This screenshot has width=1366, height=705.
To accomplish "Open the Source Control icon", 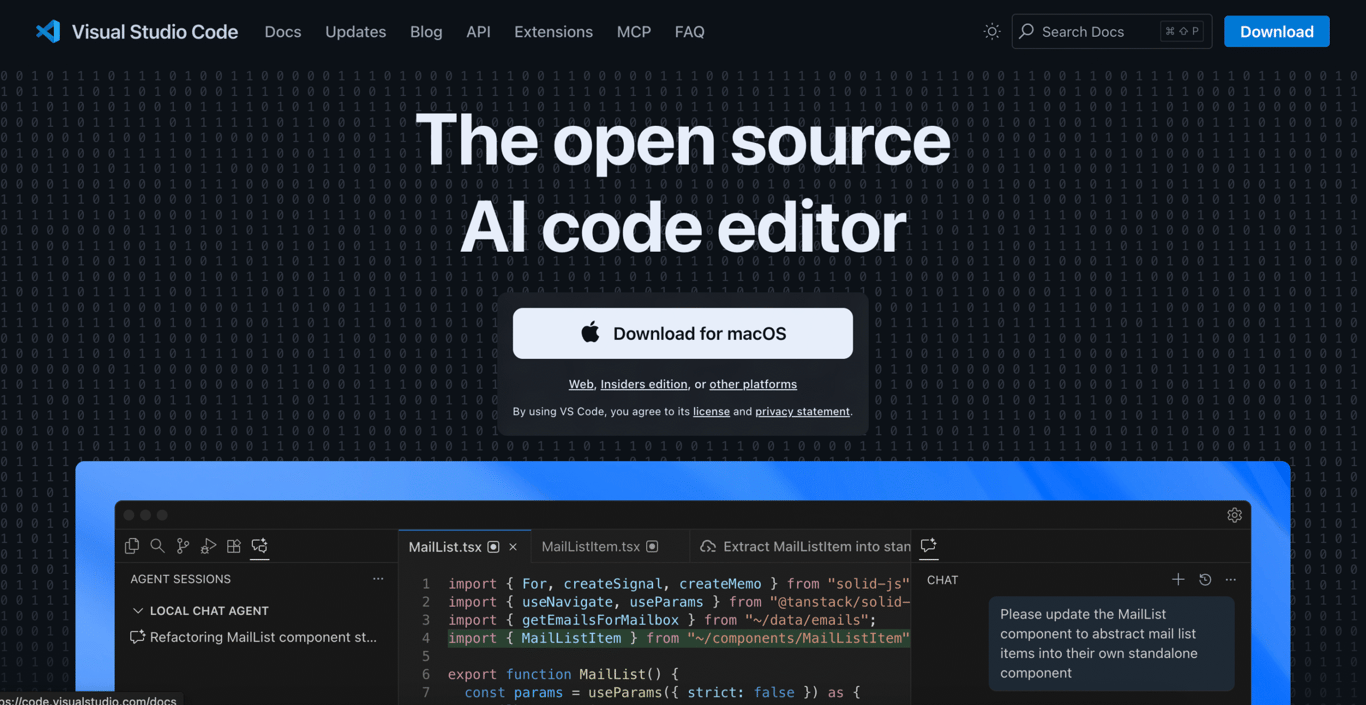I will [183, 546].
